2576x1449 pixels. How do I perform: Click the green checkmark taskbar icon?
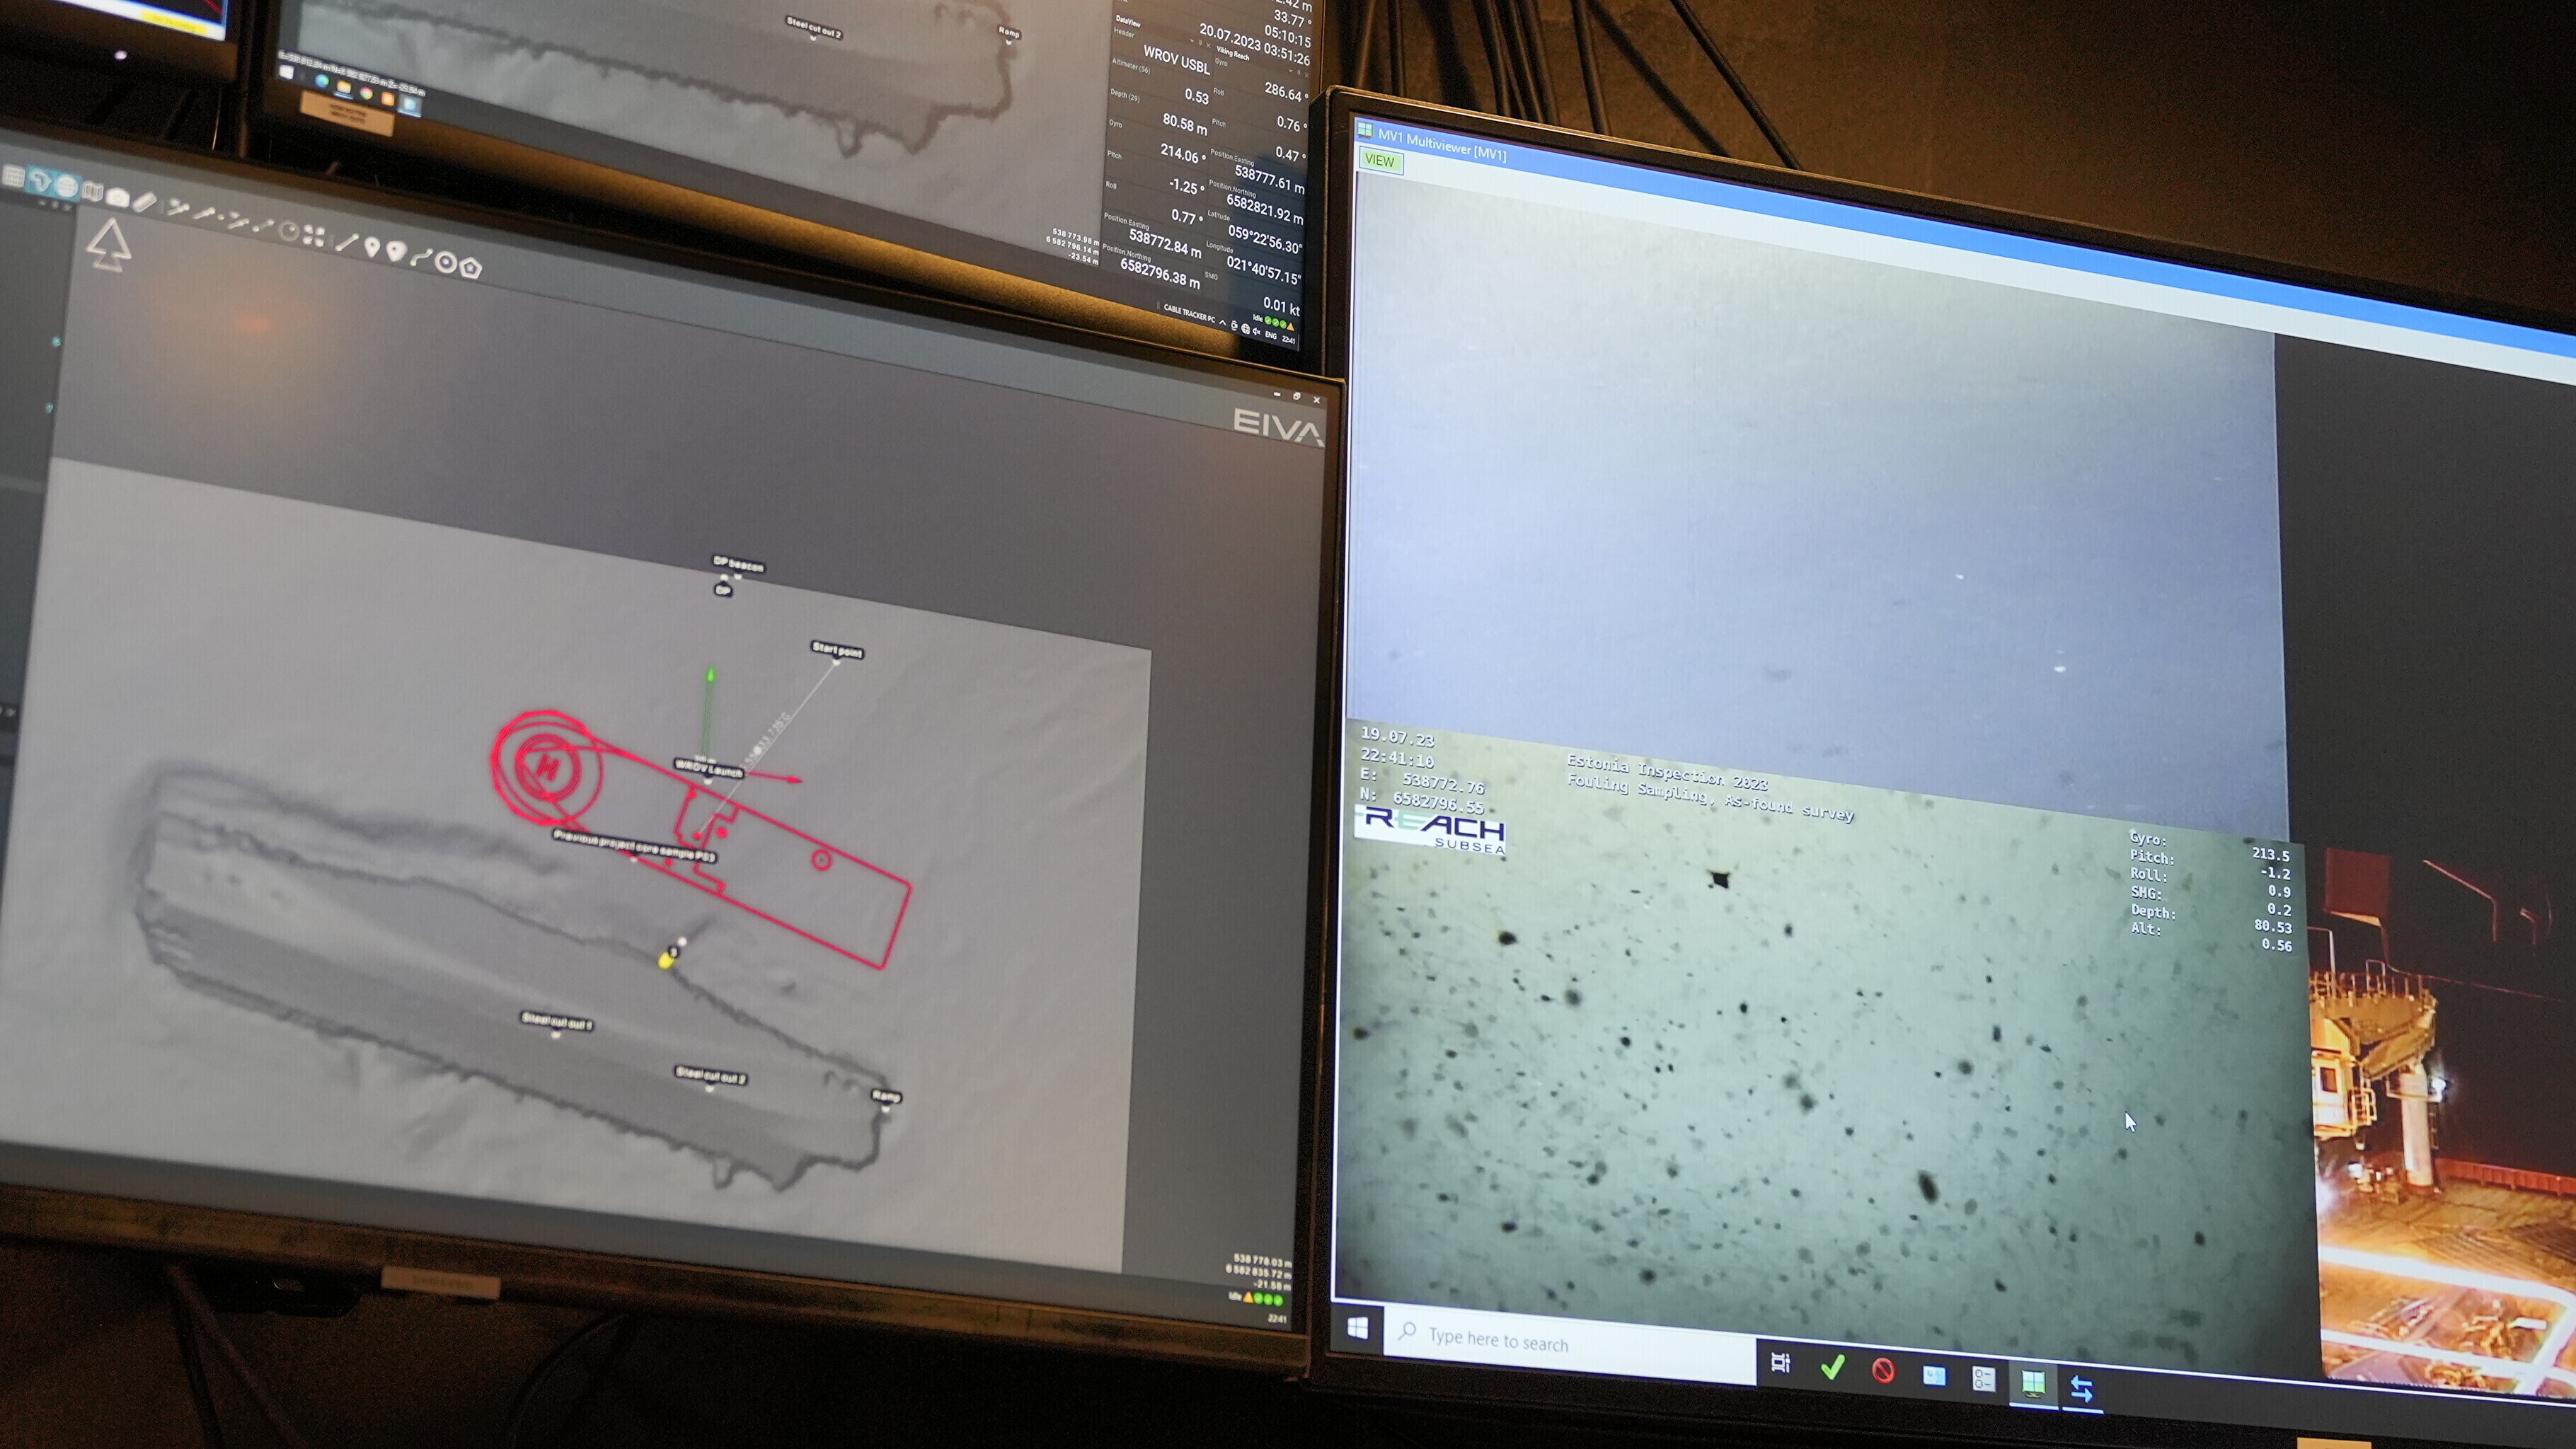pos(1832,1368)
